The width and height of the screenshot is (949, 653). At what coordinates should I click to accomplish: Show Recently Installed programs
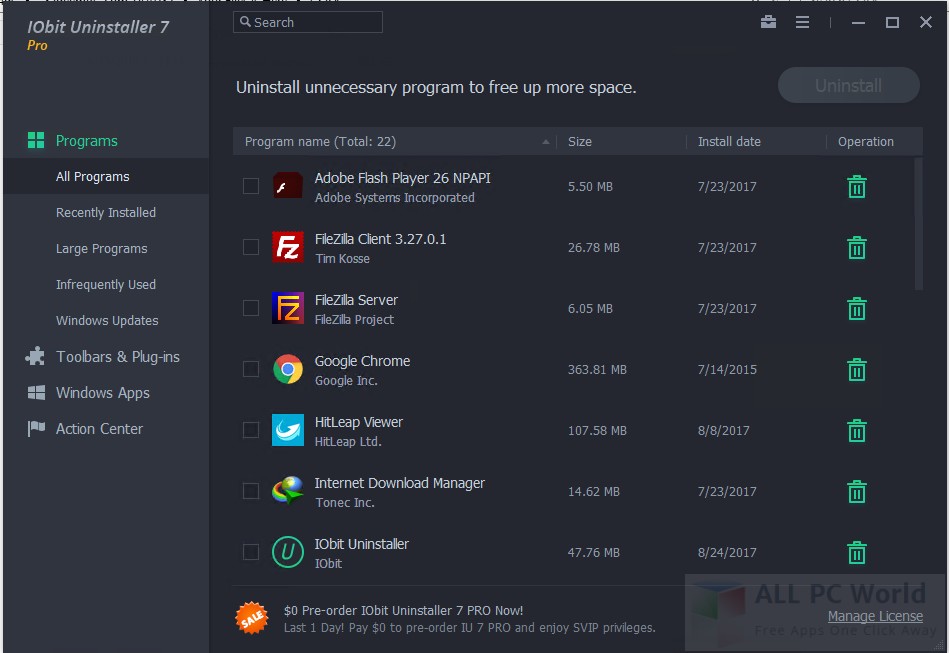[106, 212]
